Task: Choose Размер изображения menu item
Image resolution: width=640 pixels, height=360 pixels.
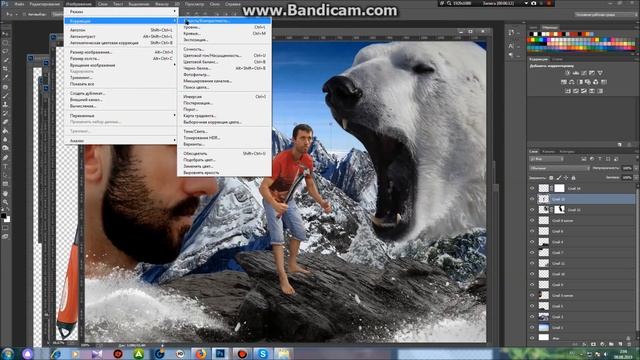Action: (121, 52)
